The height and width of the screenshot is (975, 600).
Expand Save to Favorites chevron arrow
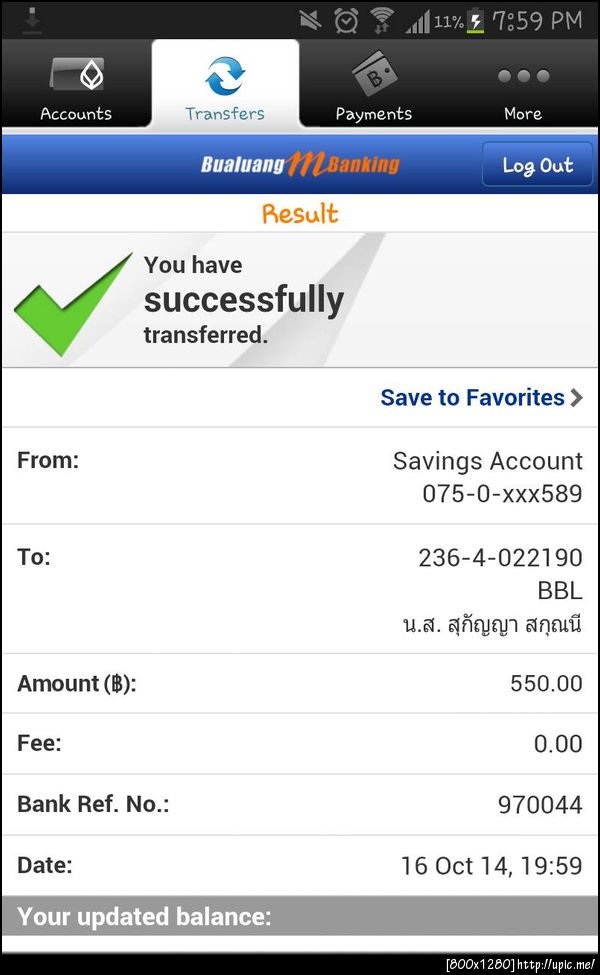tap(576, 398)
